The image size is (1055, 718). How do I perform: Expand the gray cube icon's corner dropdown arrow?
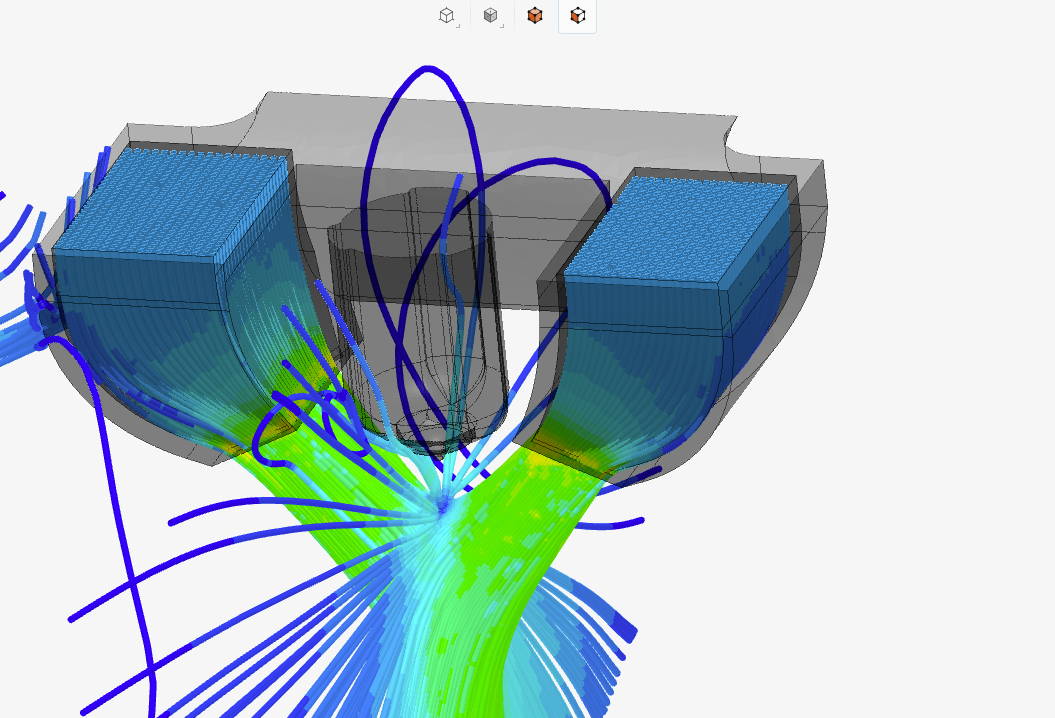pos(501,25)
